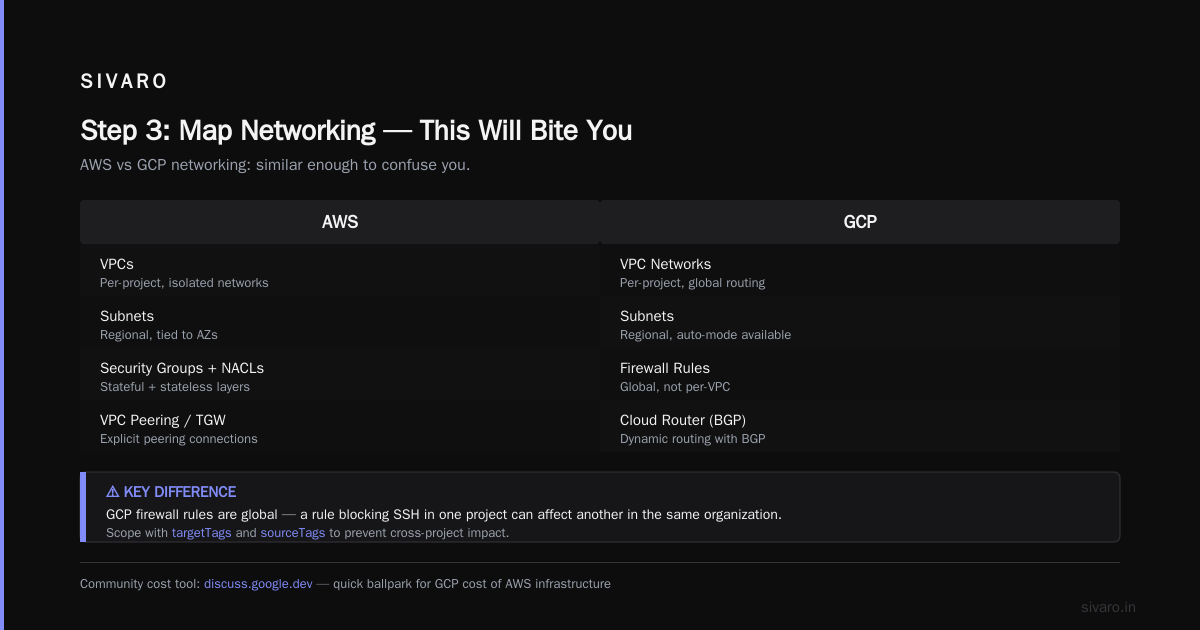Click the Step 3 Map Networking heading
Screen dimensions: 1200x630
356,130
